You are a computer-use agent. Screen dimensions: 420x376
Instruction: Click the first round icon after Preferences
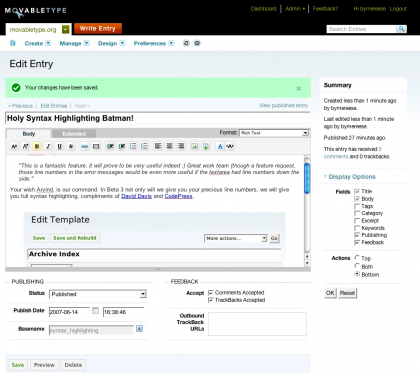point(186,43)
